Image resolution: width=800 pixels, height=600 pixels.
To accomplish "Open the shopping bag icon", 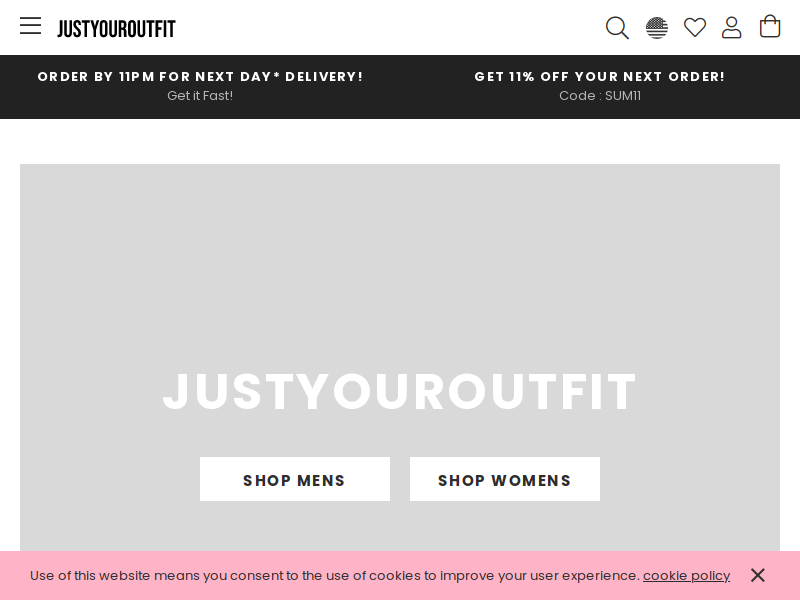I will click(770, 26).
